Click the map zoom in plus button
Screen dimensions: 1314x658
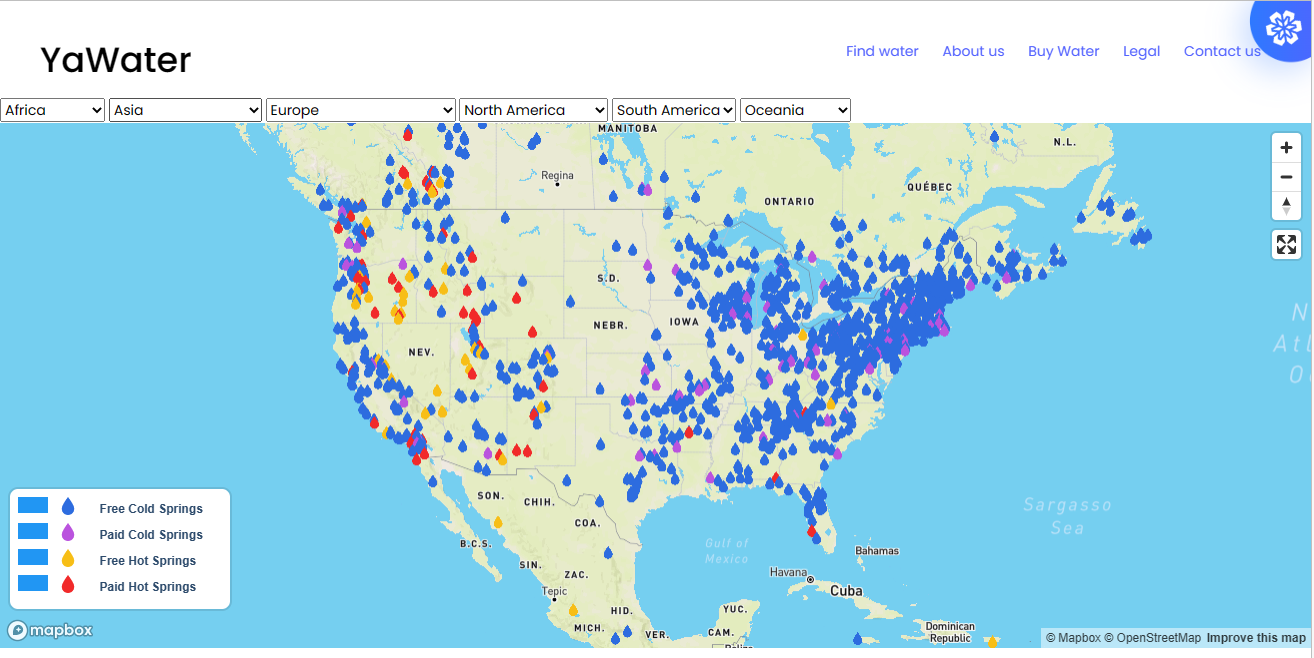coord(1286,148)
